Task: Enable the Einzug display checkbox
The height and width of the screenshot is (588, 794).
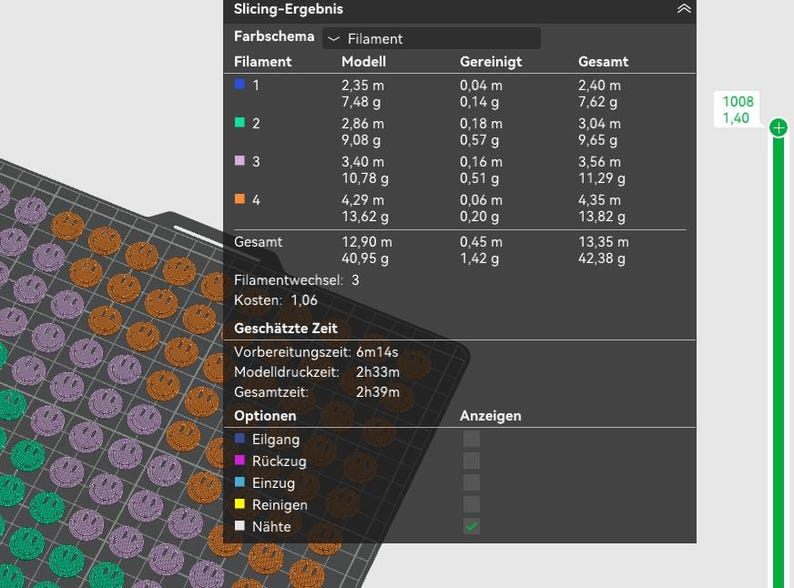Action: (471, 482)
